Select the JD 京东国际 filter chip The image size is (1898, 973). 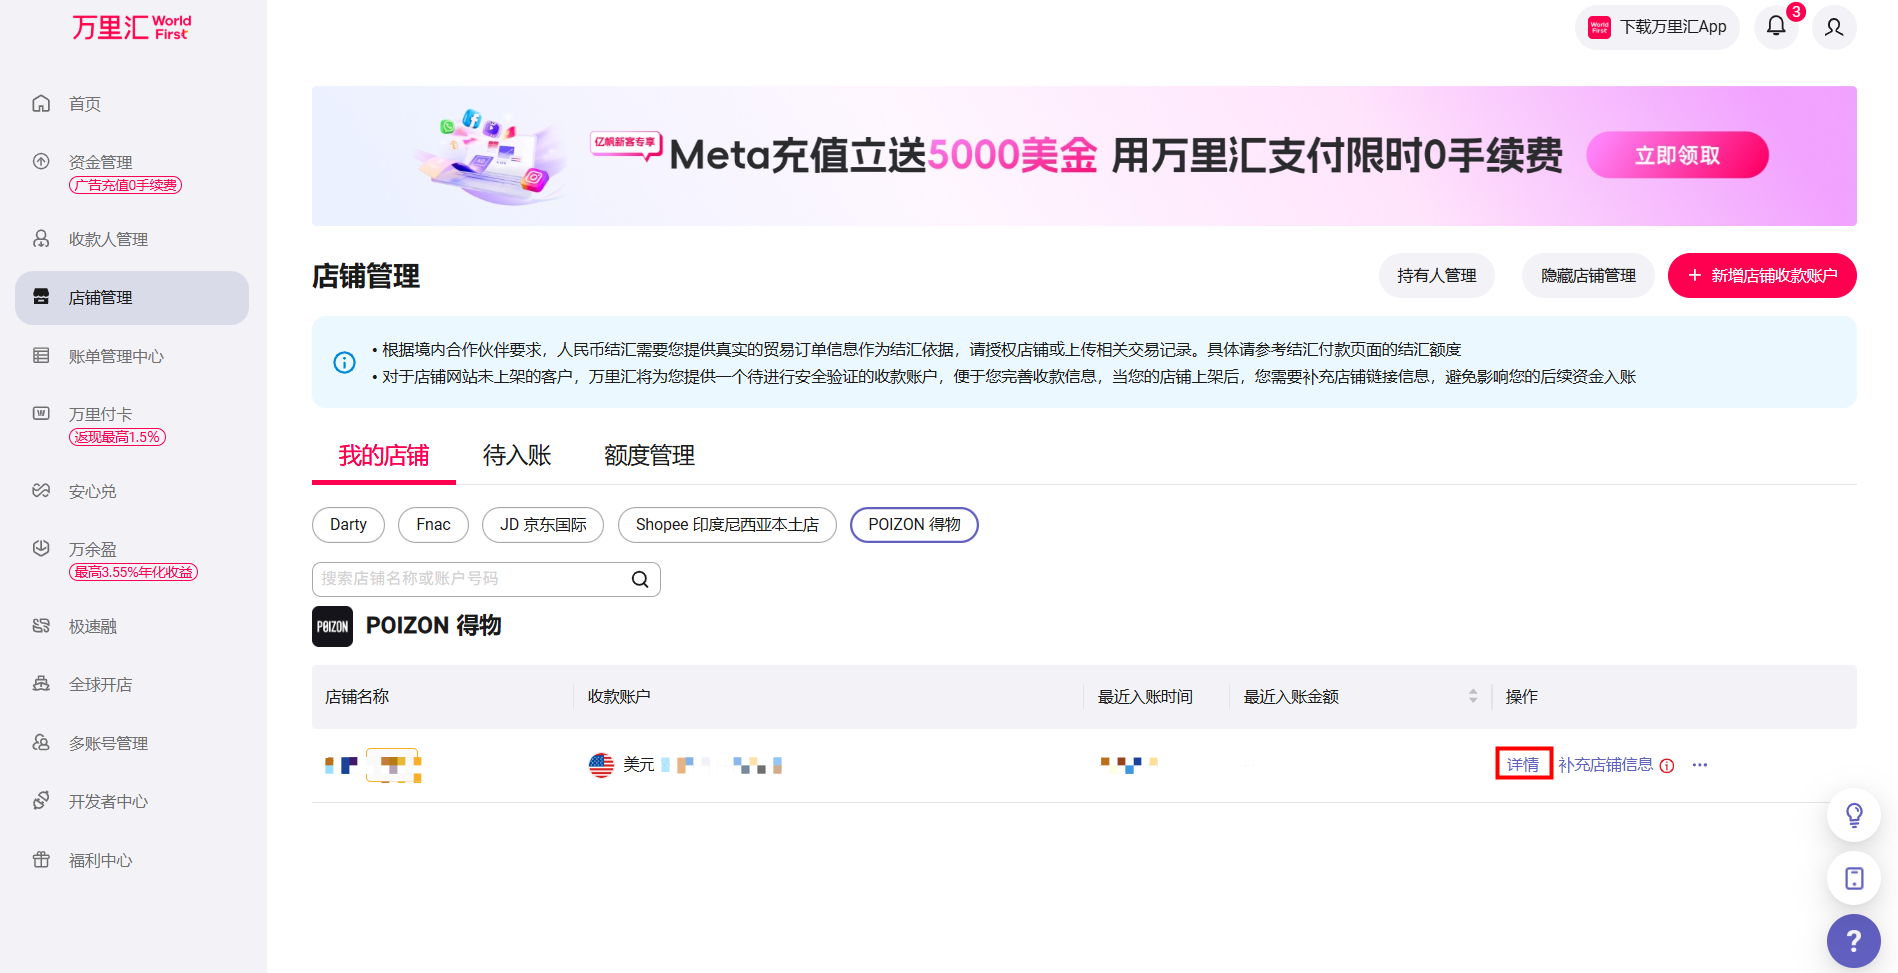(543, 525)
